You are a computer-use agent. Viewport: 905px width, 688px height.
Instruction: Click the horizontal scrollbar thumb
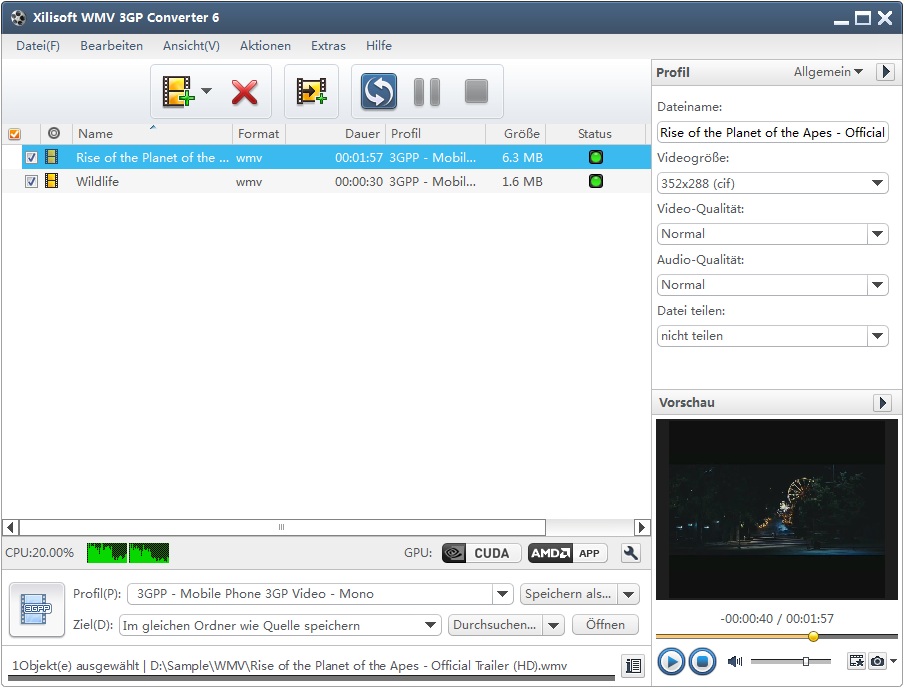(282, 528)
